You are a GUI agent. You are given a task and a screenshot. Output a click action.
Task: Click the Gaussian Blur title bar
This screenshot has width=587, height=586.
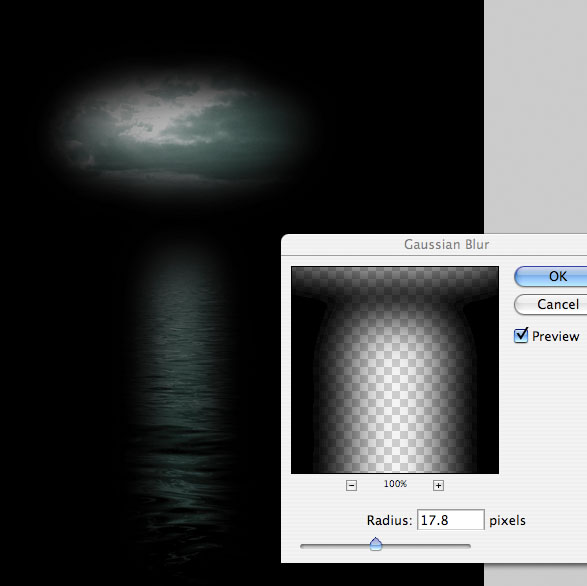(x=434, y=245)
